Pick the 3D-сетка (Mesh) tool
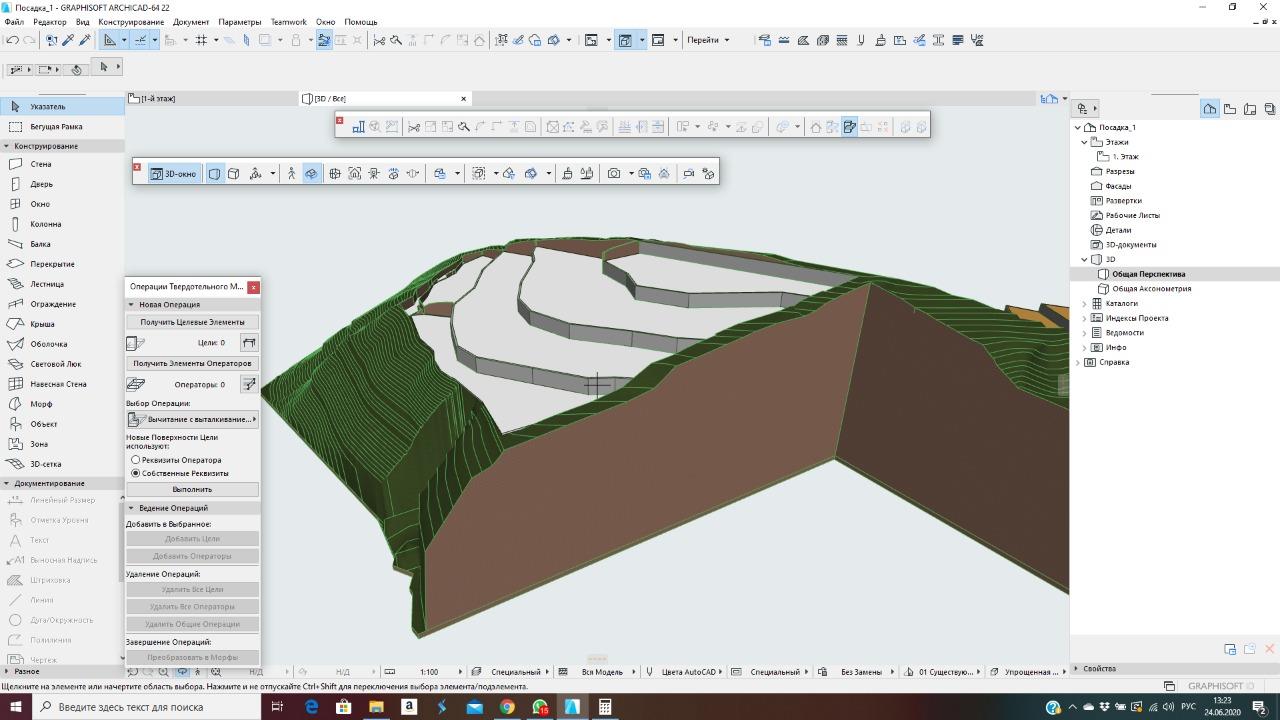The width and height of the screenshot is (1280, 720). (45, 464)
